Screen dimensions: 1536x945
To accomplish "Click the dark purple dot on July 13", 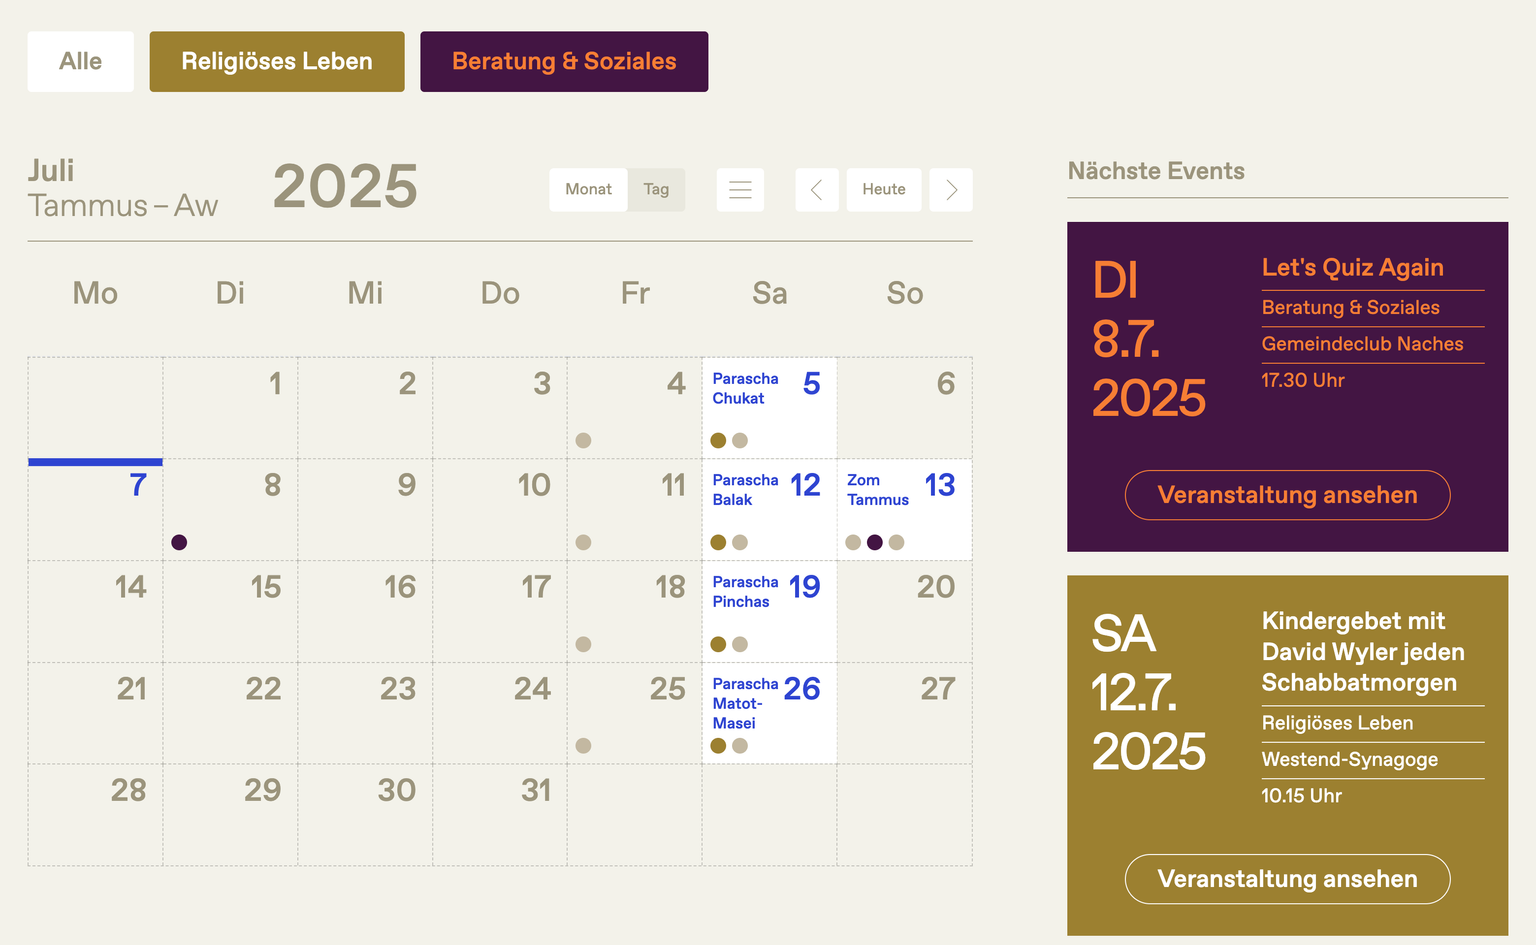I will [x=875, y=542].
